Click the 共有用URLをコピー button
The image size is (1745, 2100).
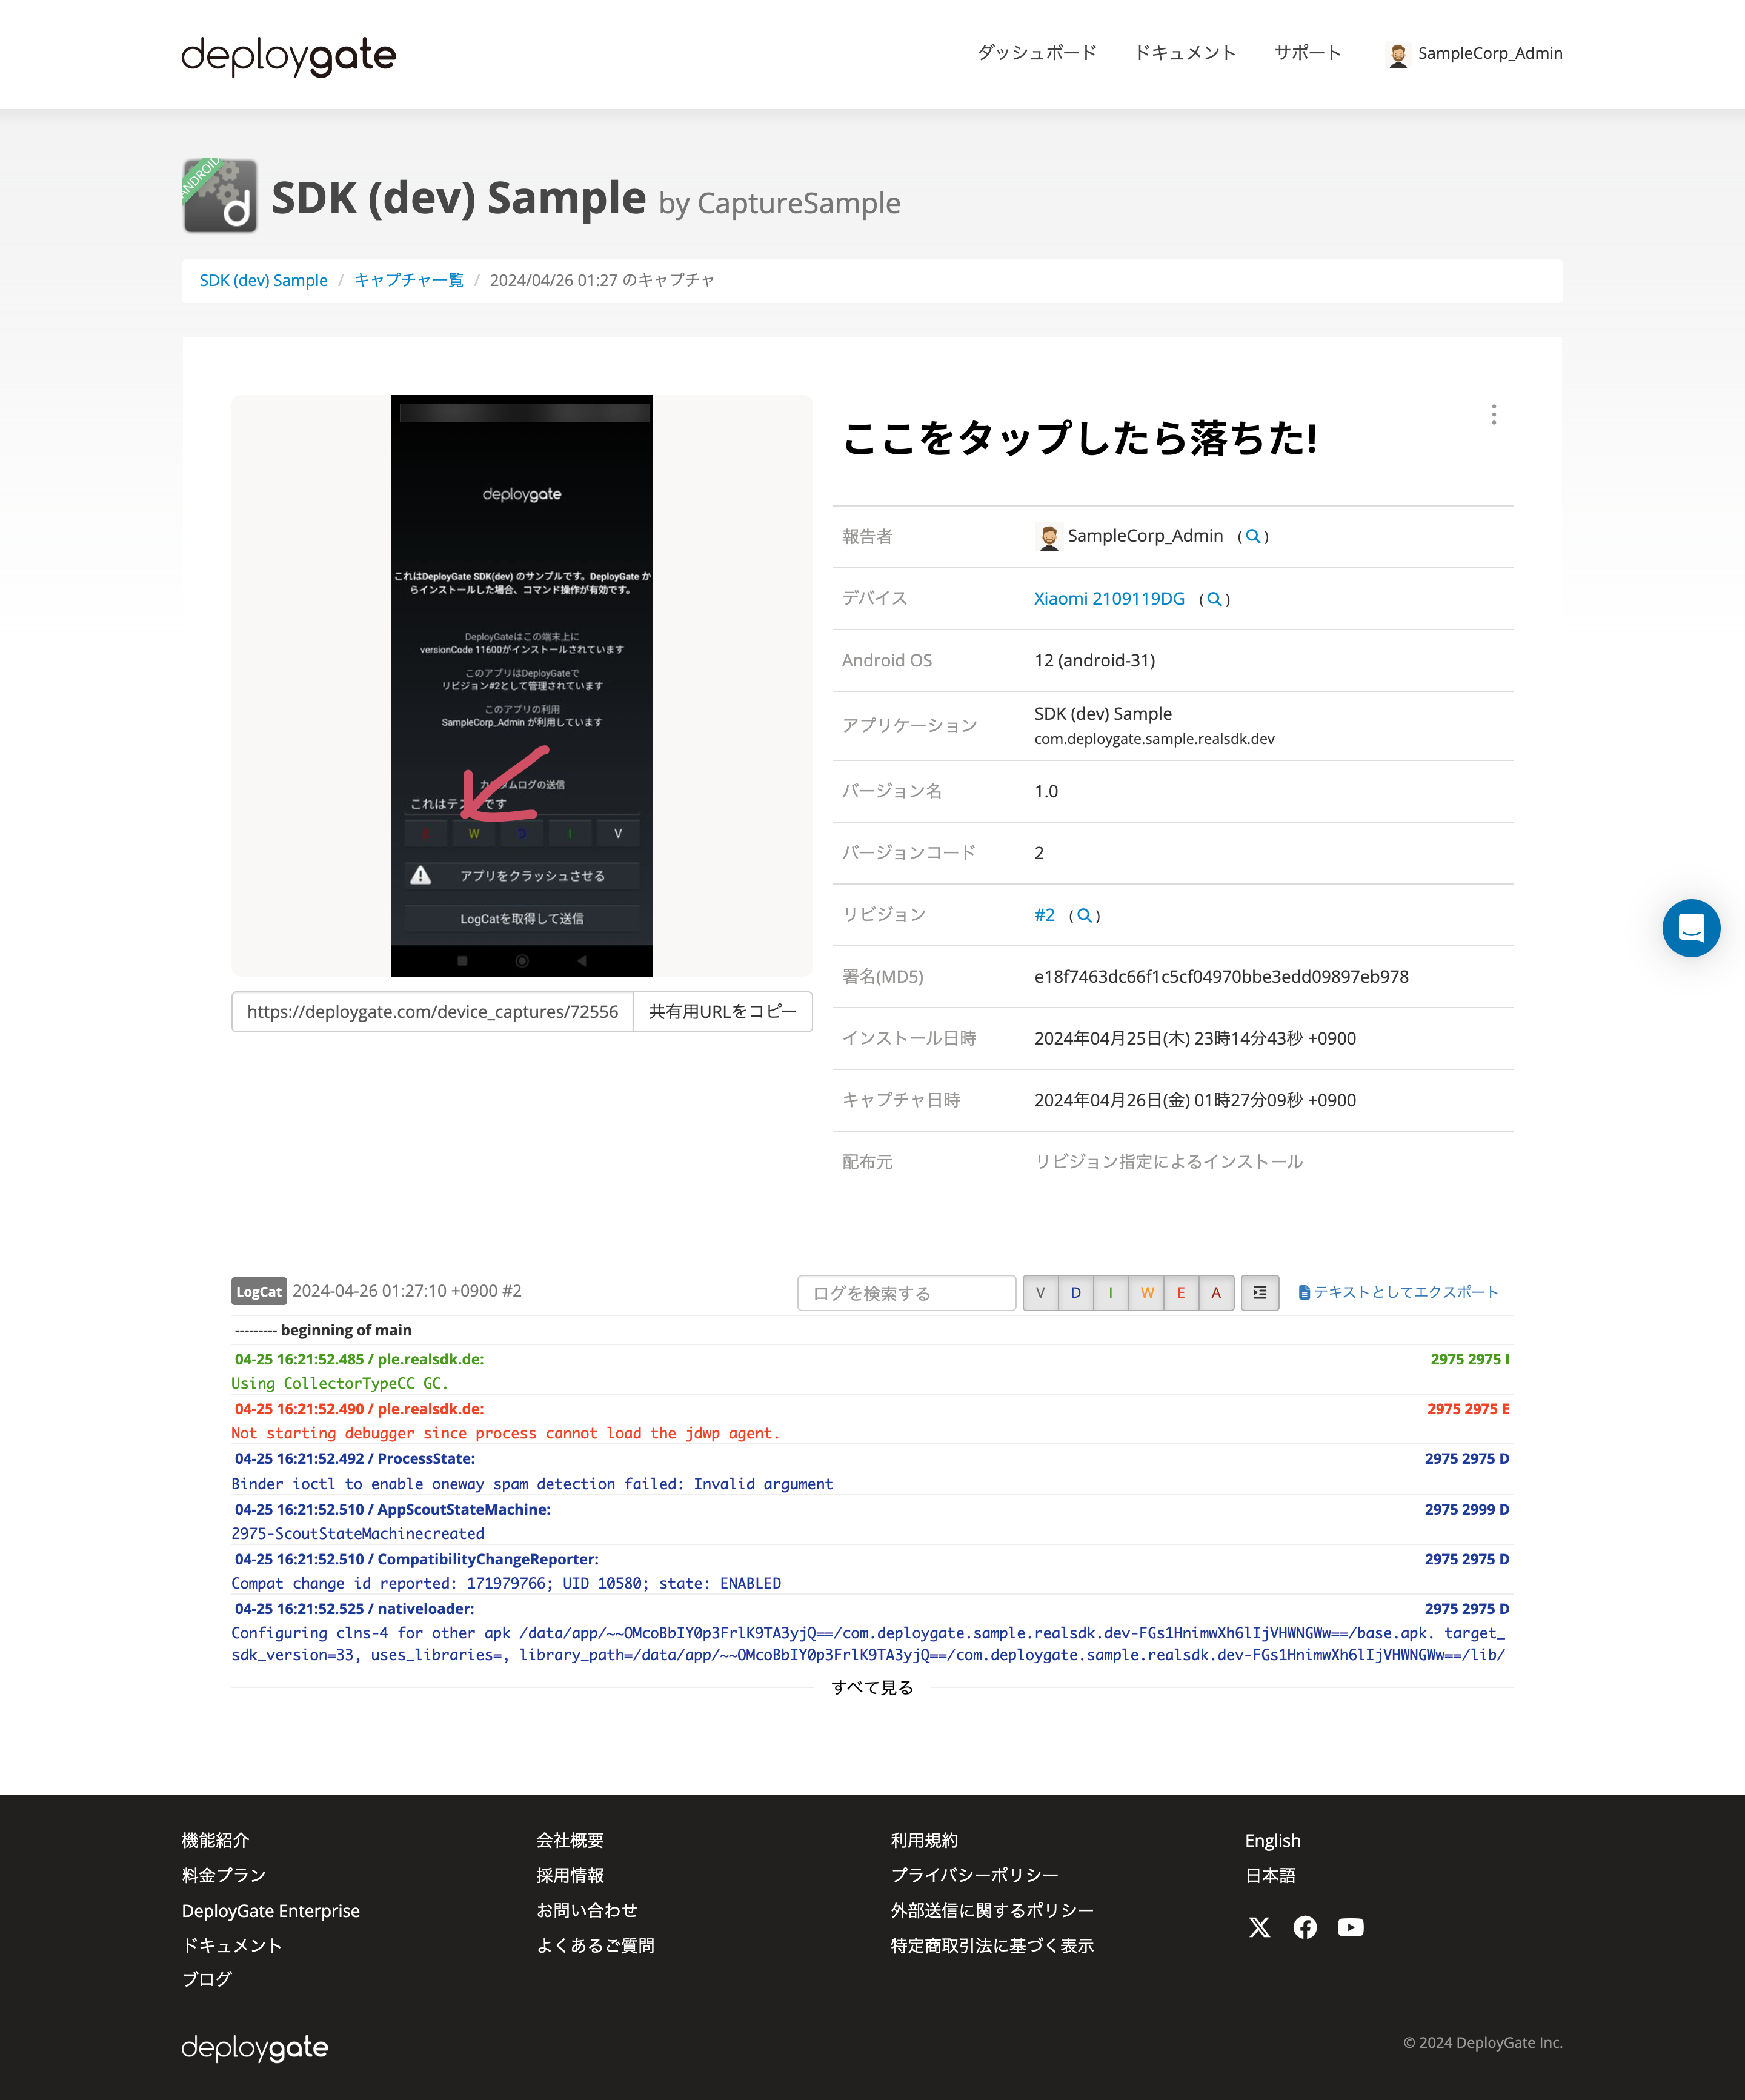pyautogui.click(x=722, y=1011)
